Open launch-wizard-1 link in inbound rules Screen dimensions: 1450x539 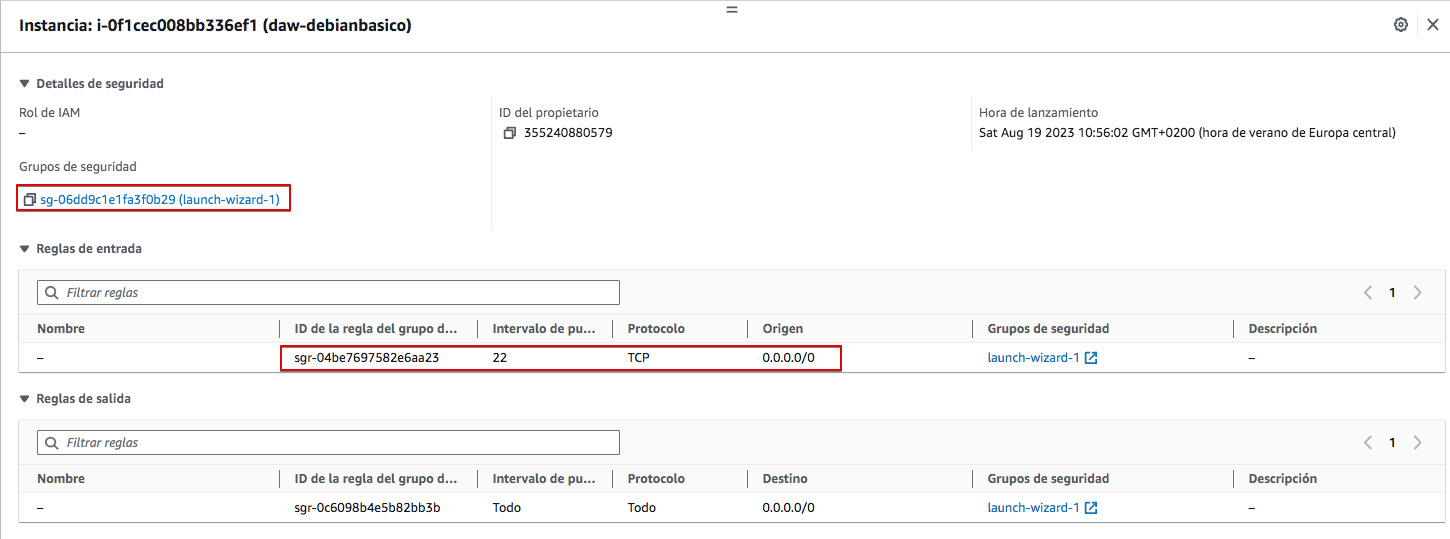tap(1033, 358)
